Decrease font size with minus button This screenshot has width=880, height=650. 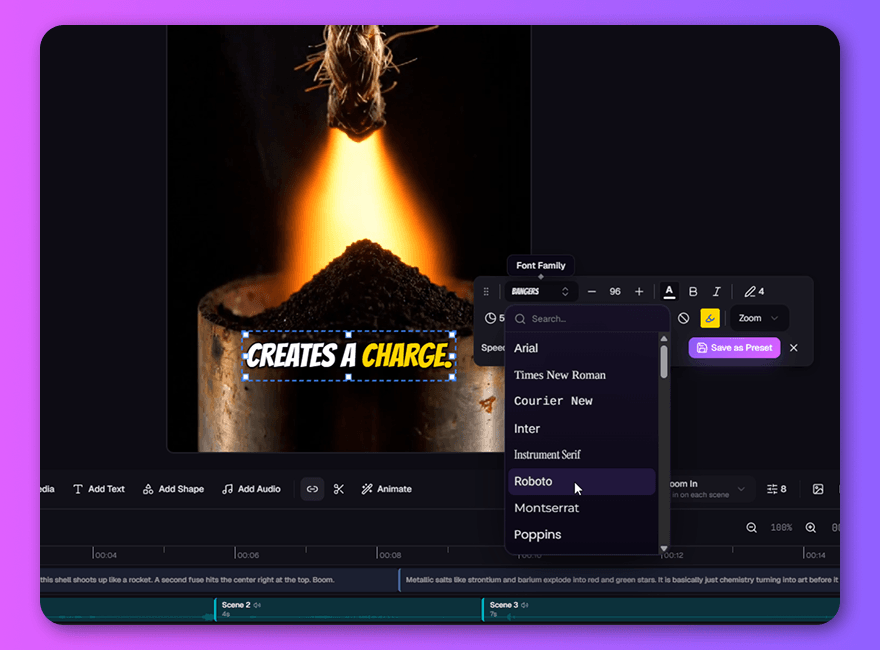[592, 292]
